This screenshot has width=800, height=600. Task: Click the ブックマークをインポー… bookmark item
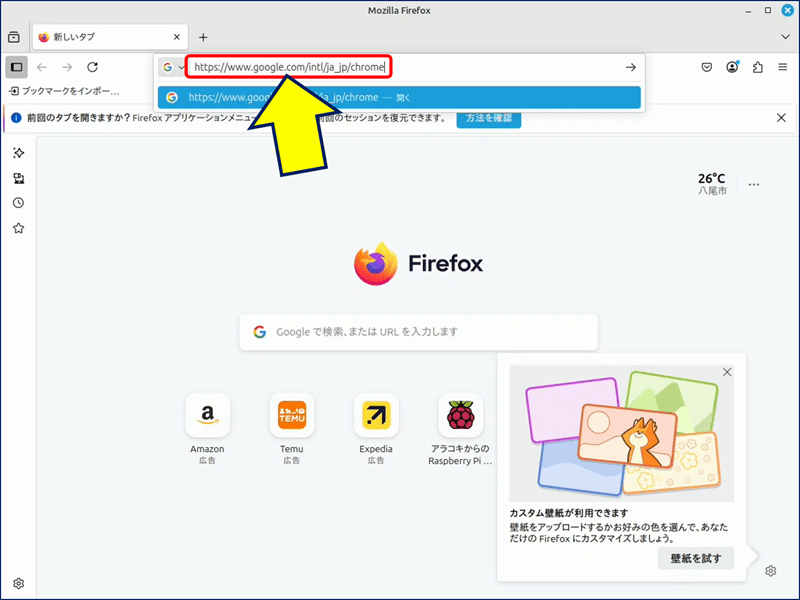coord(64,91)
